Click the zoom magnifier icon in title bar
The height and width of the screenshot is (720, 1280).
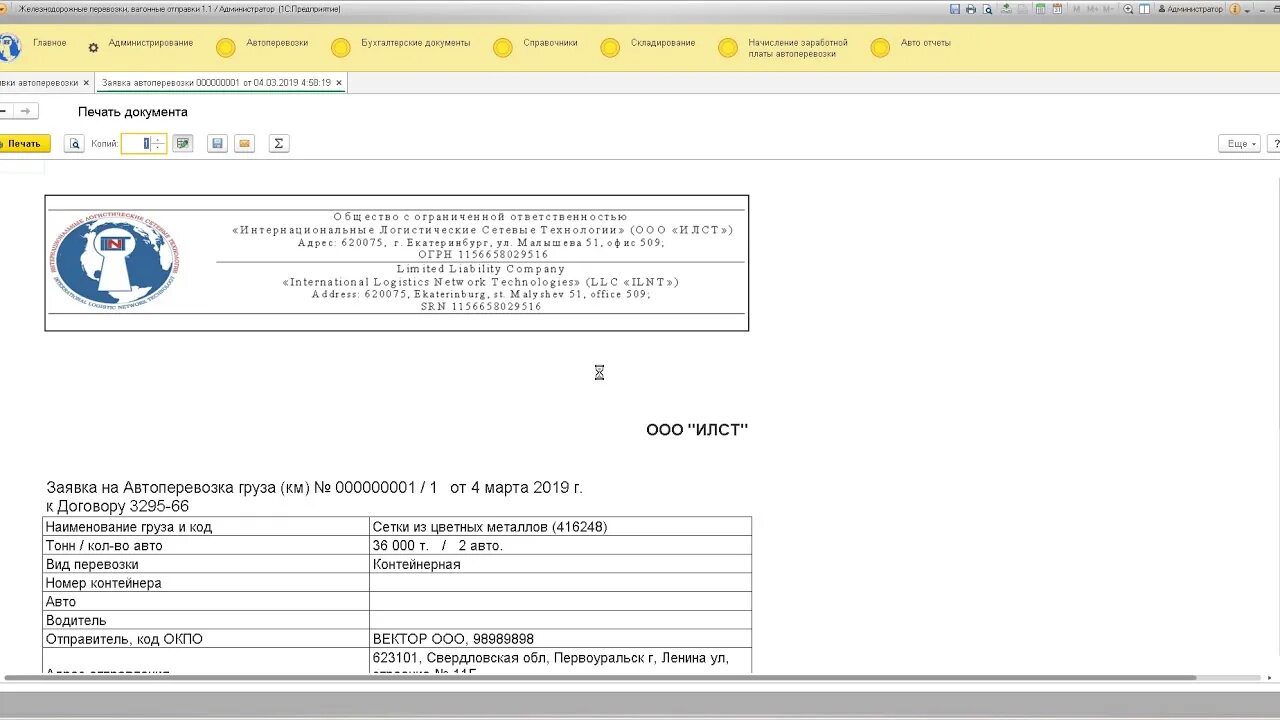coord(1128,9)
